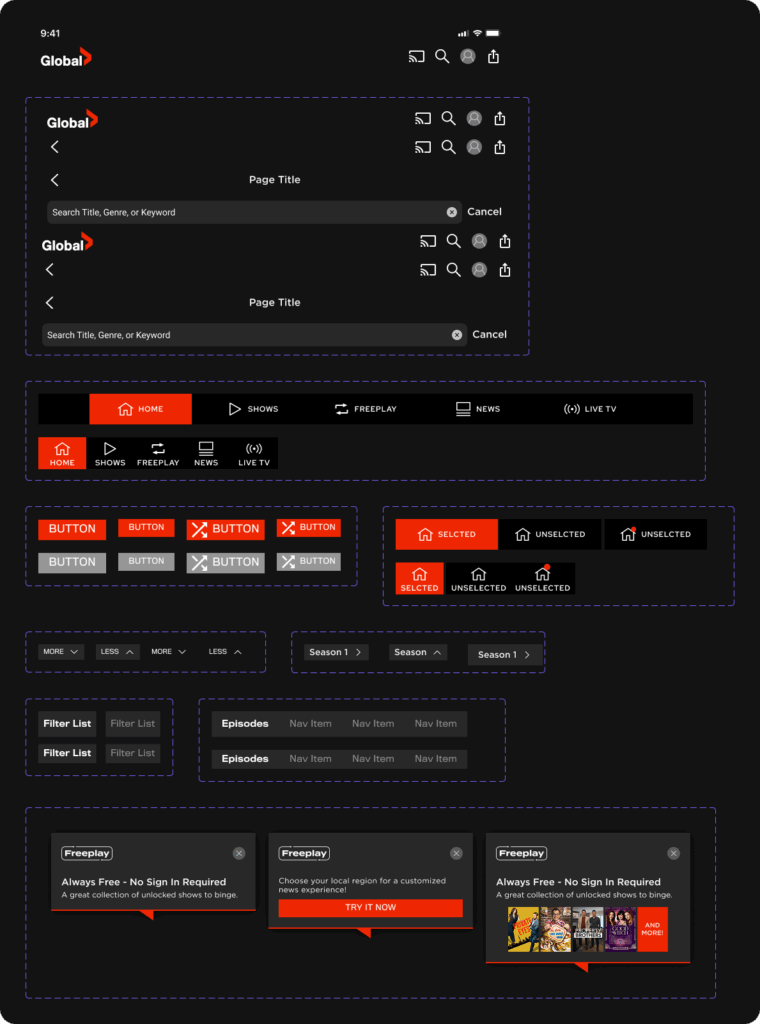Screen dimensions: 760x1024
Task: Expand the MORE dropdown with the gray background
Action: (x=61, y=652)
